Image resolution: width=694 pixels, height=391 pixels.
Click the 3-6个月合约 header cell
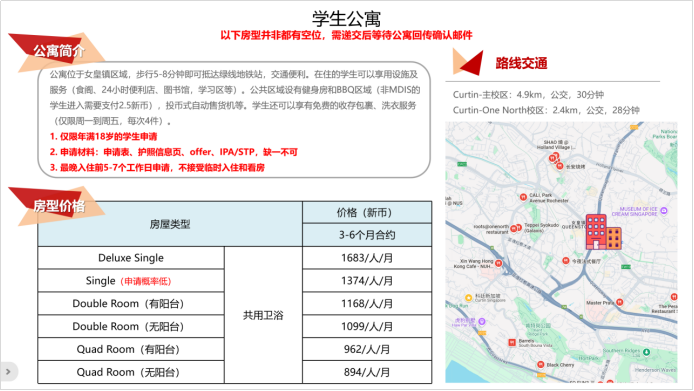click(x=367, y=235)
